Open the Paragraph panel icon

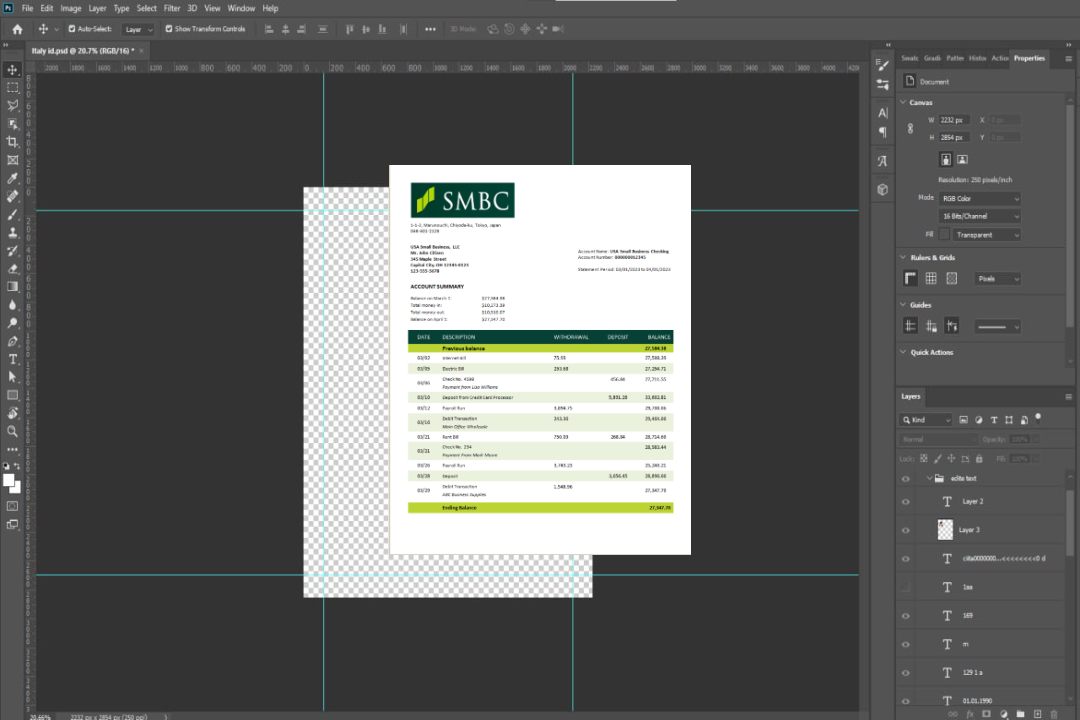pos(882,132)
